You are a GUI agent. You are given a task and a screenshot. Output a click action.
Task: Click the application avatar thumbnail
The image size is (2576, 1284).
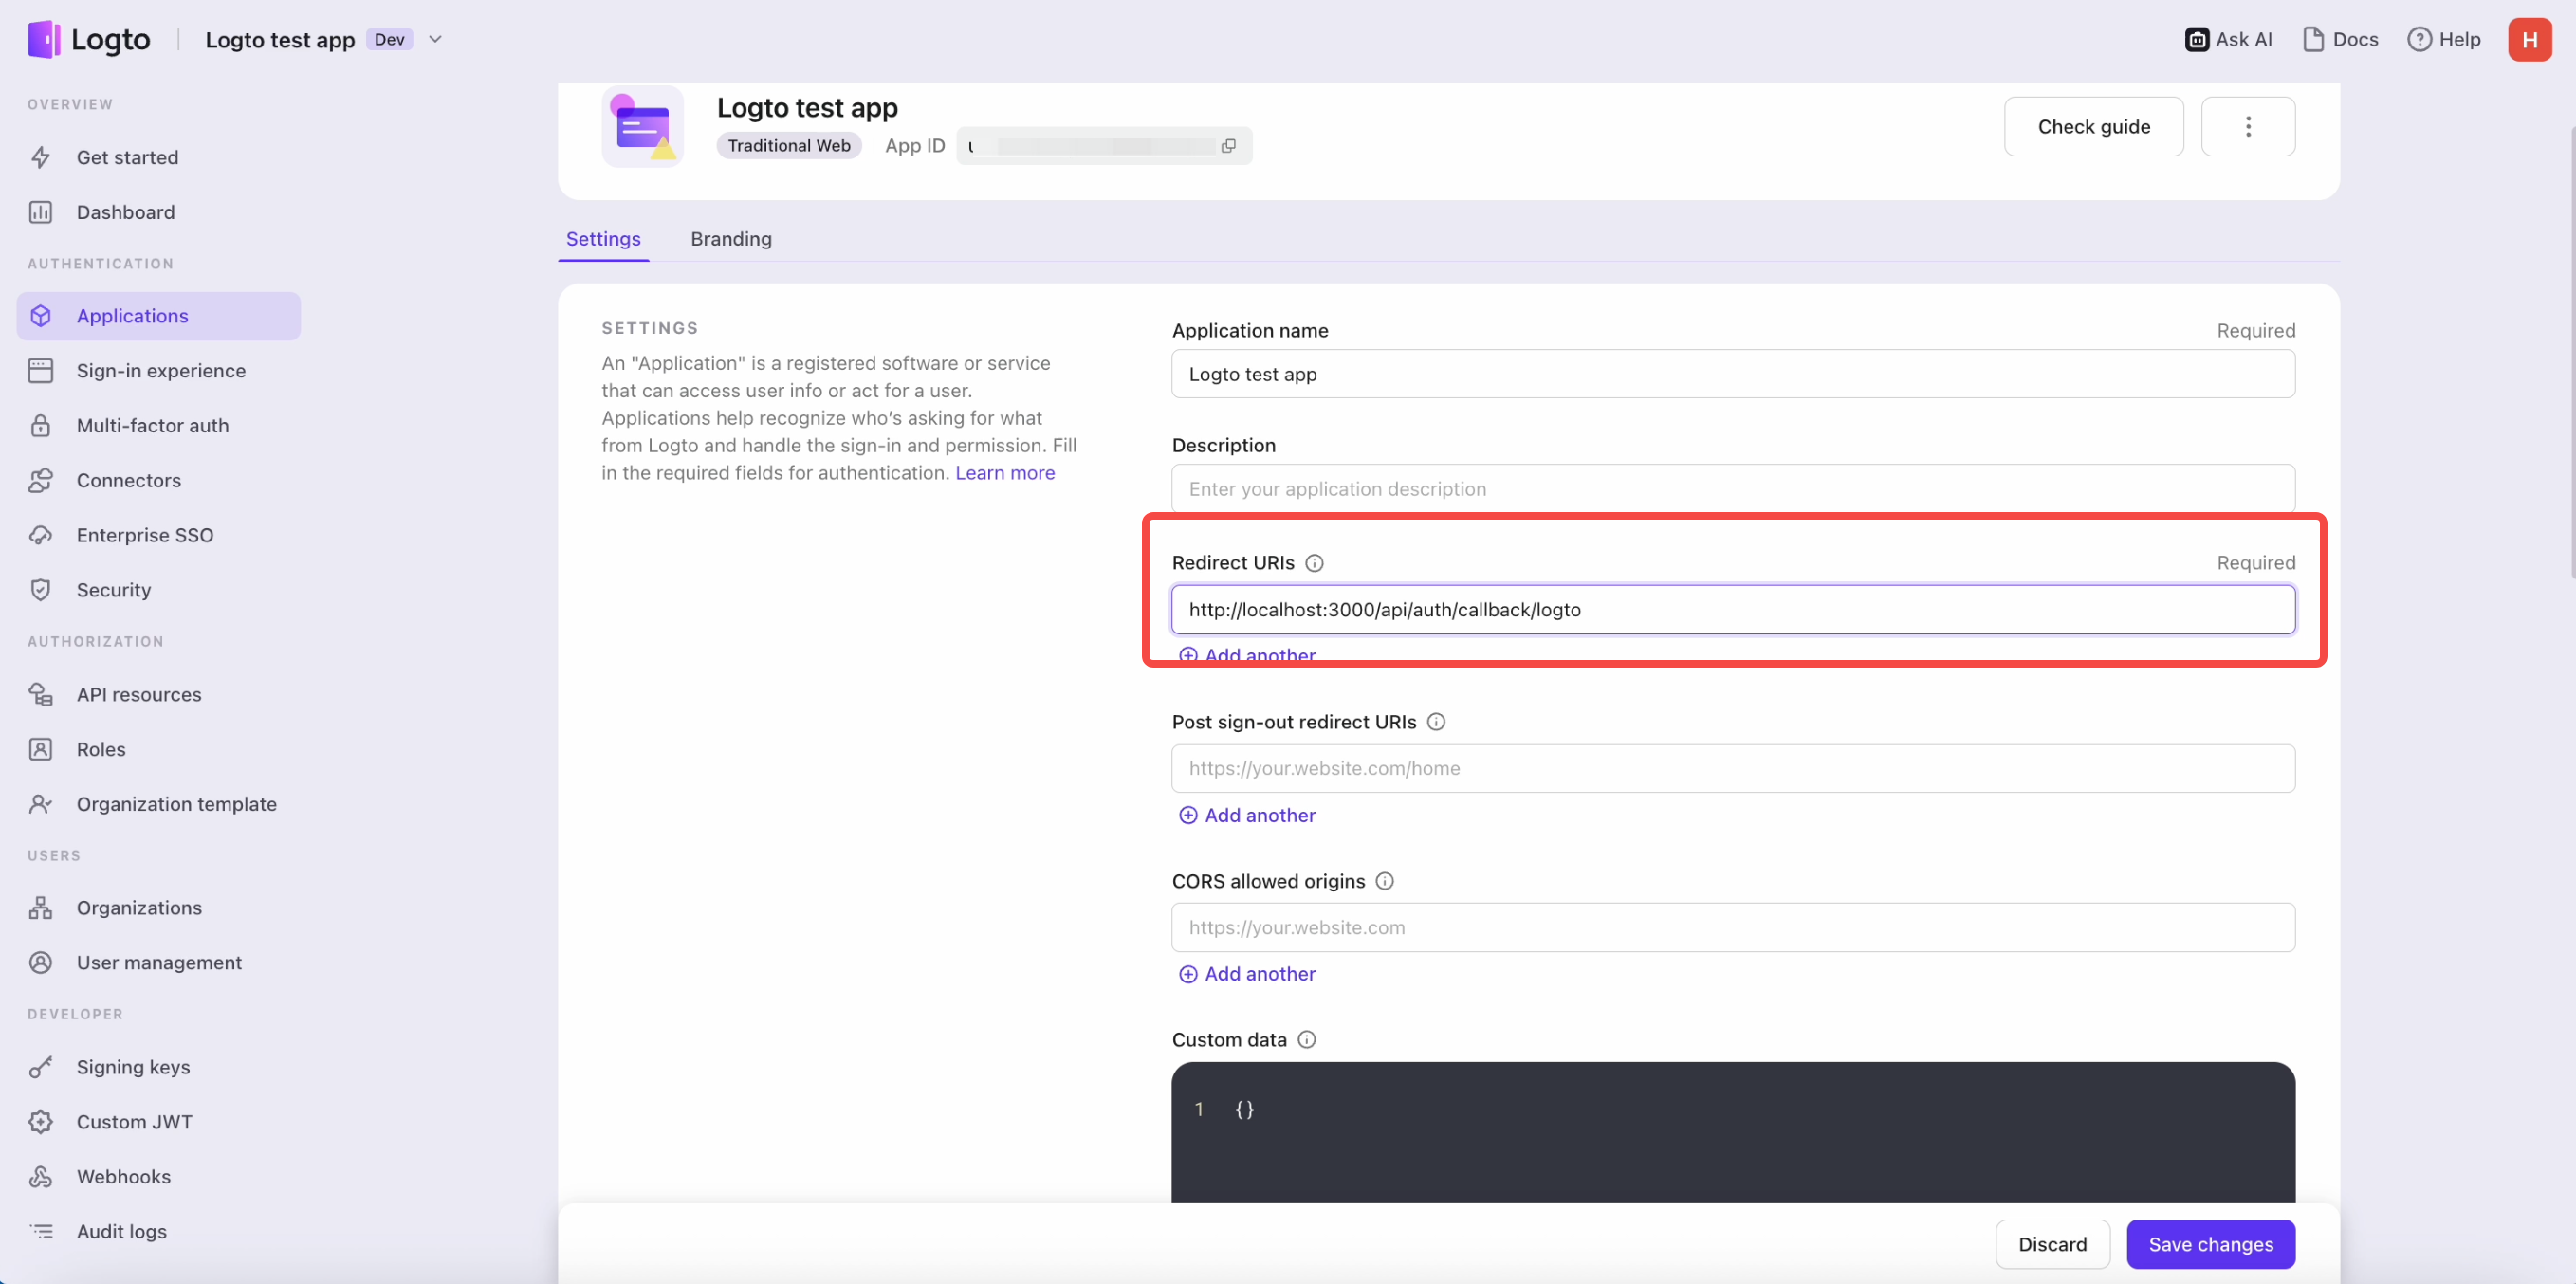(x=643, y=127)
